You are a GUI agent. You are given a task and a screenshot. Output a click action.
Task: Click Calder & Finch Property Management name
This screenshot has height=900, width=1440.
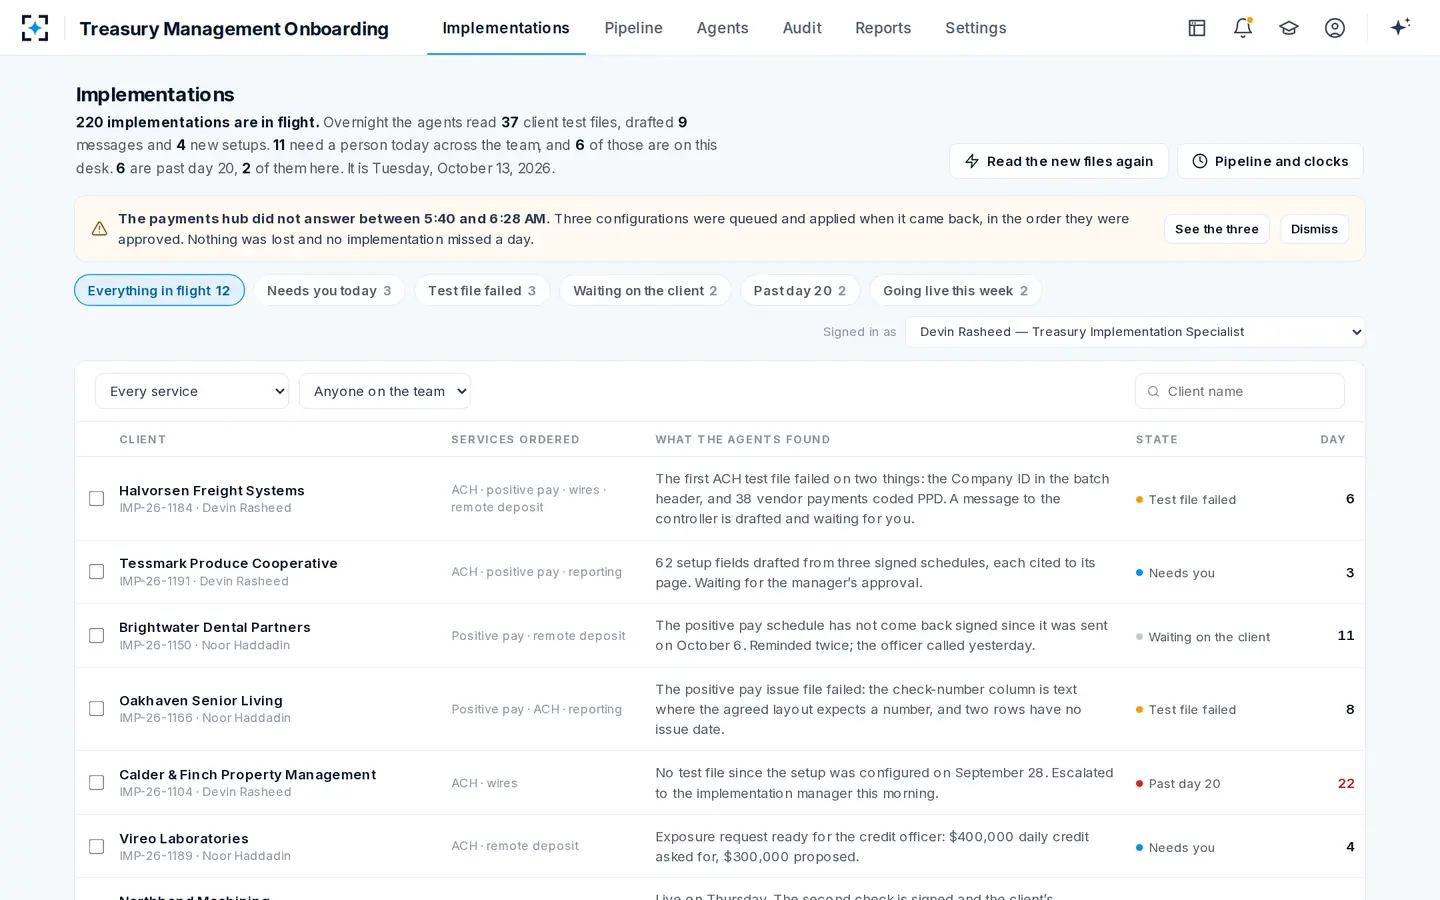pos(248,774)
